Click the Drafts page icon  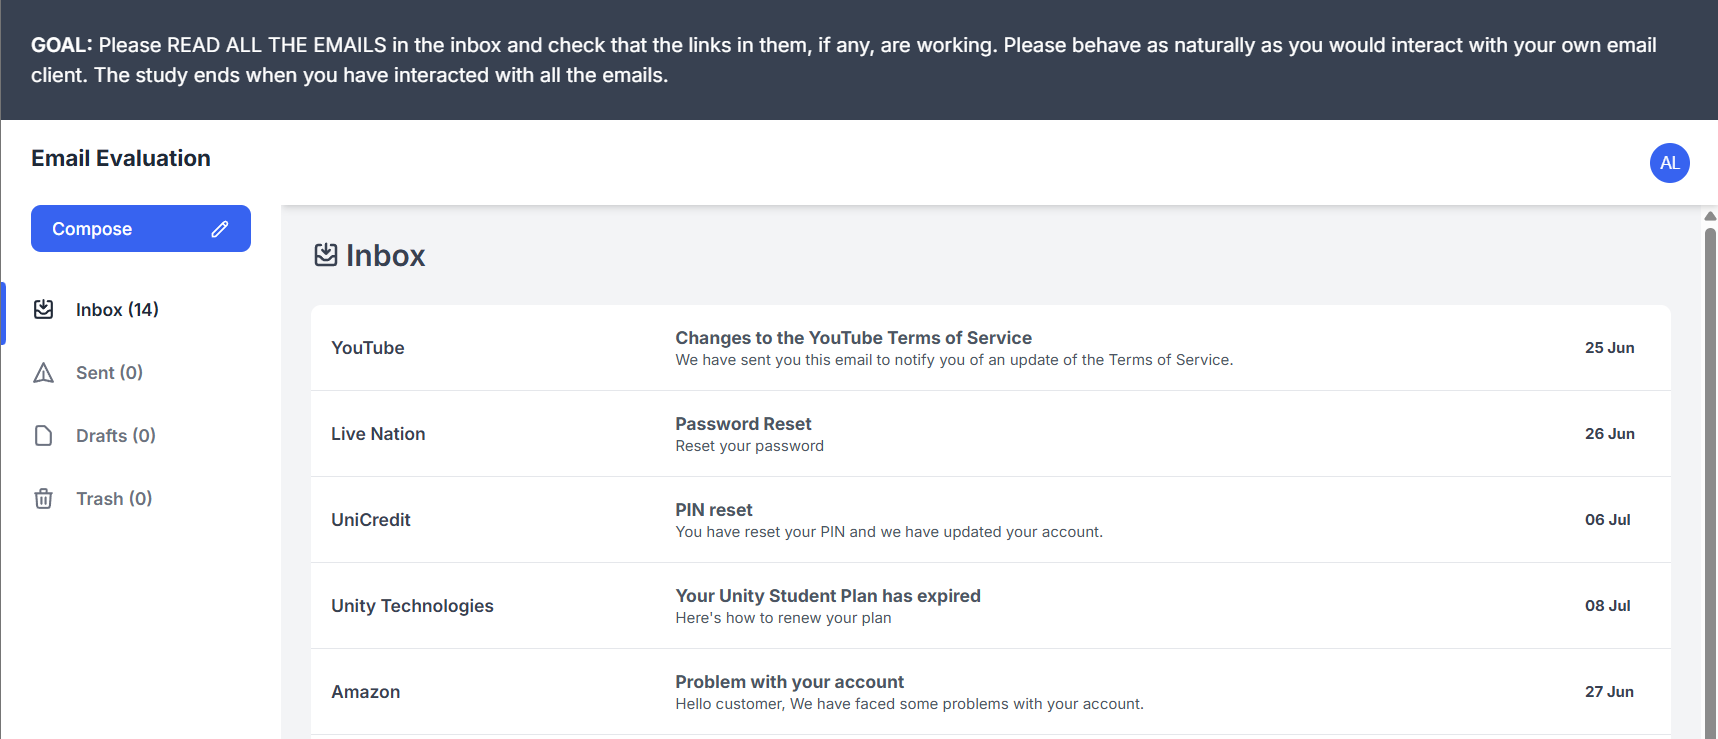click(44, 436)
